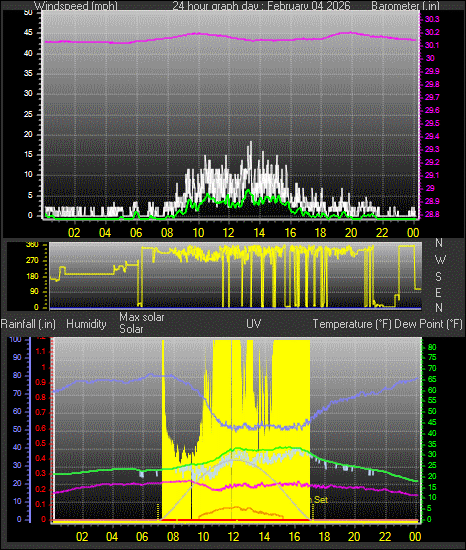This screenshot has width=466, height=550.
Task: Click the 29.5 barometer axis value
Action: coord(432,123)
